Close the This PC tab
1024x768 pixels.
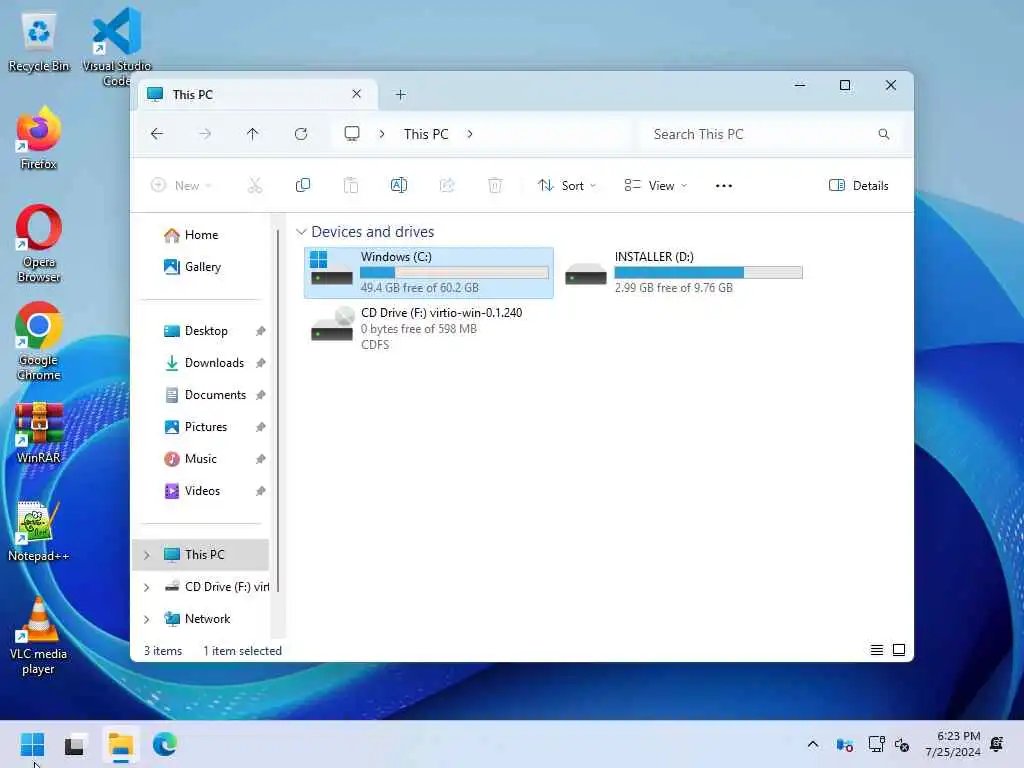[x=357, y=94]
